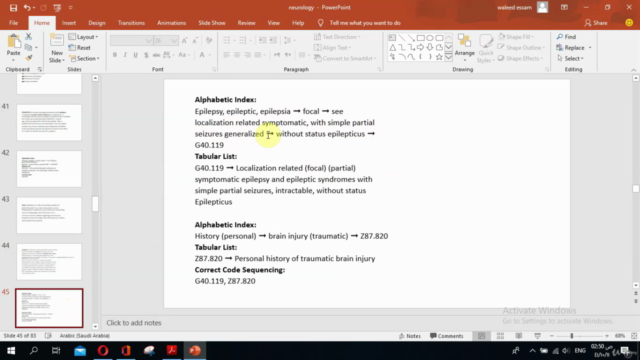Open Quick Styles gallery
This screenshot has height=360, width=640.
[x=486, y=49]
